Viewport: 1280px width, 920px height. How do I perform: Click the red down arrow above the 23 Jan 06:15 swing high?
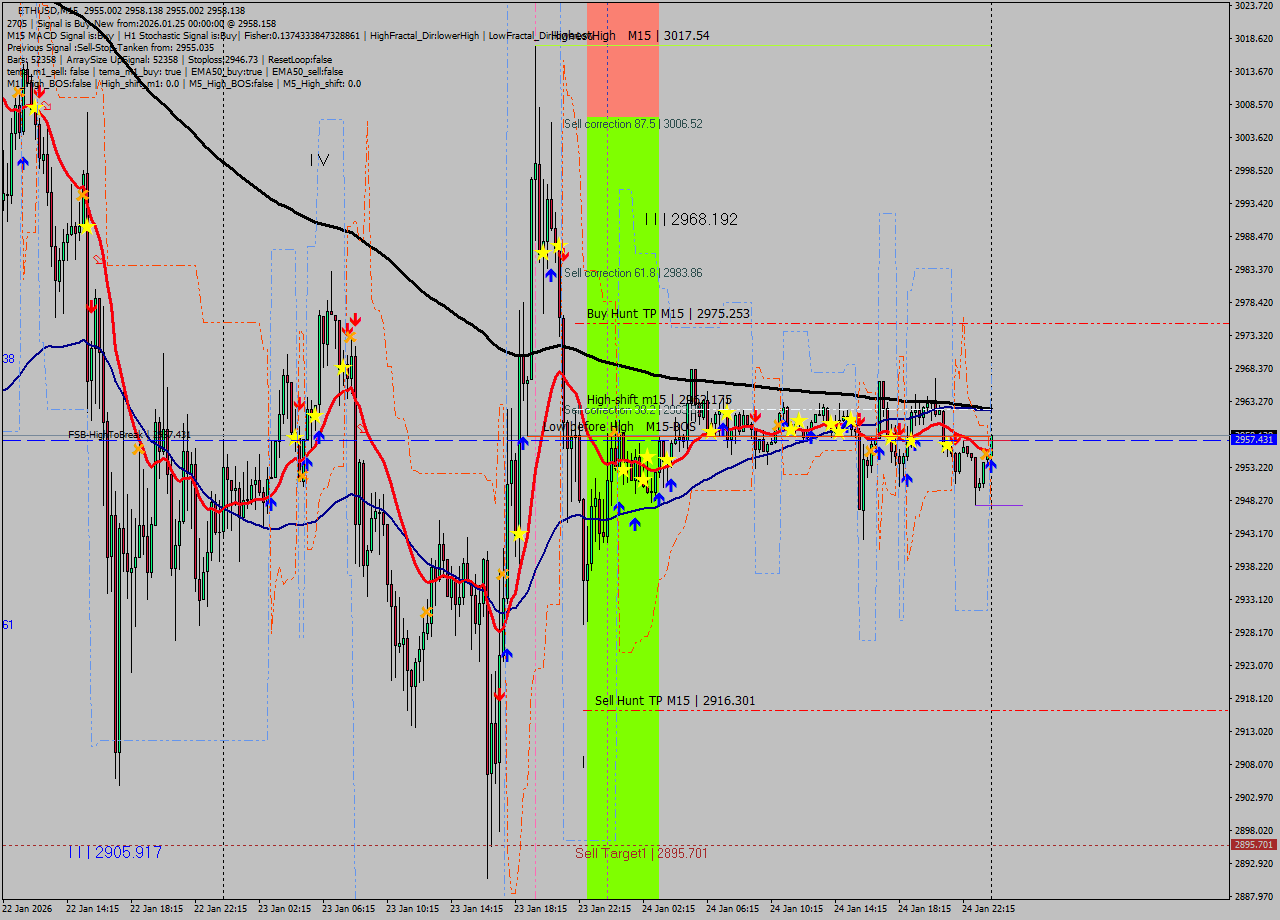pos(355,320)
